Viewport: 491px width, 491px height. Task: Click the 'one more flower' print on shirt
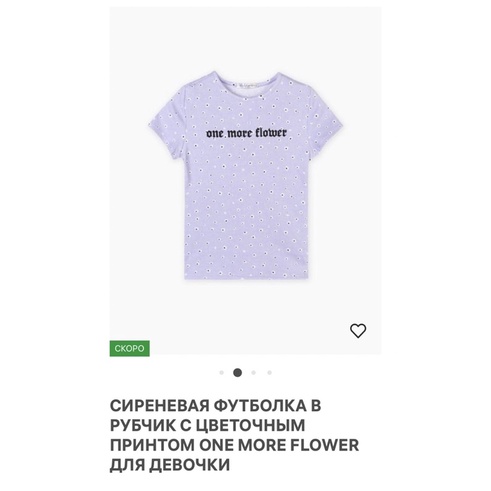246,133
